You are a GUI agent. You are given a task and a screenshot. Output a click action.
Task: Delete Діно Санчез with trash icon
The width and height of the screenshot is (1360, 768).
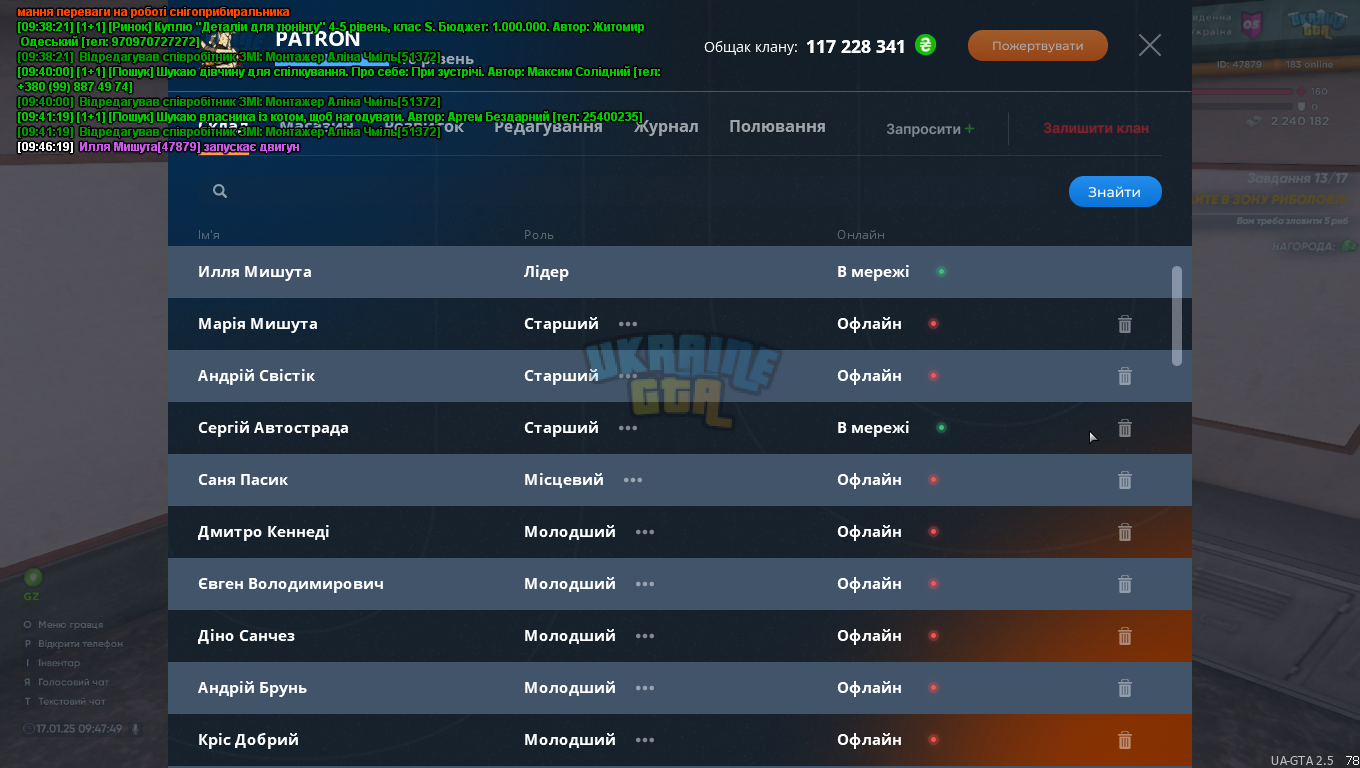[x=1125, y=636]
